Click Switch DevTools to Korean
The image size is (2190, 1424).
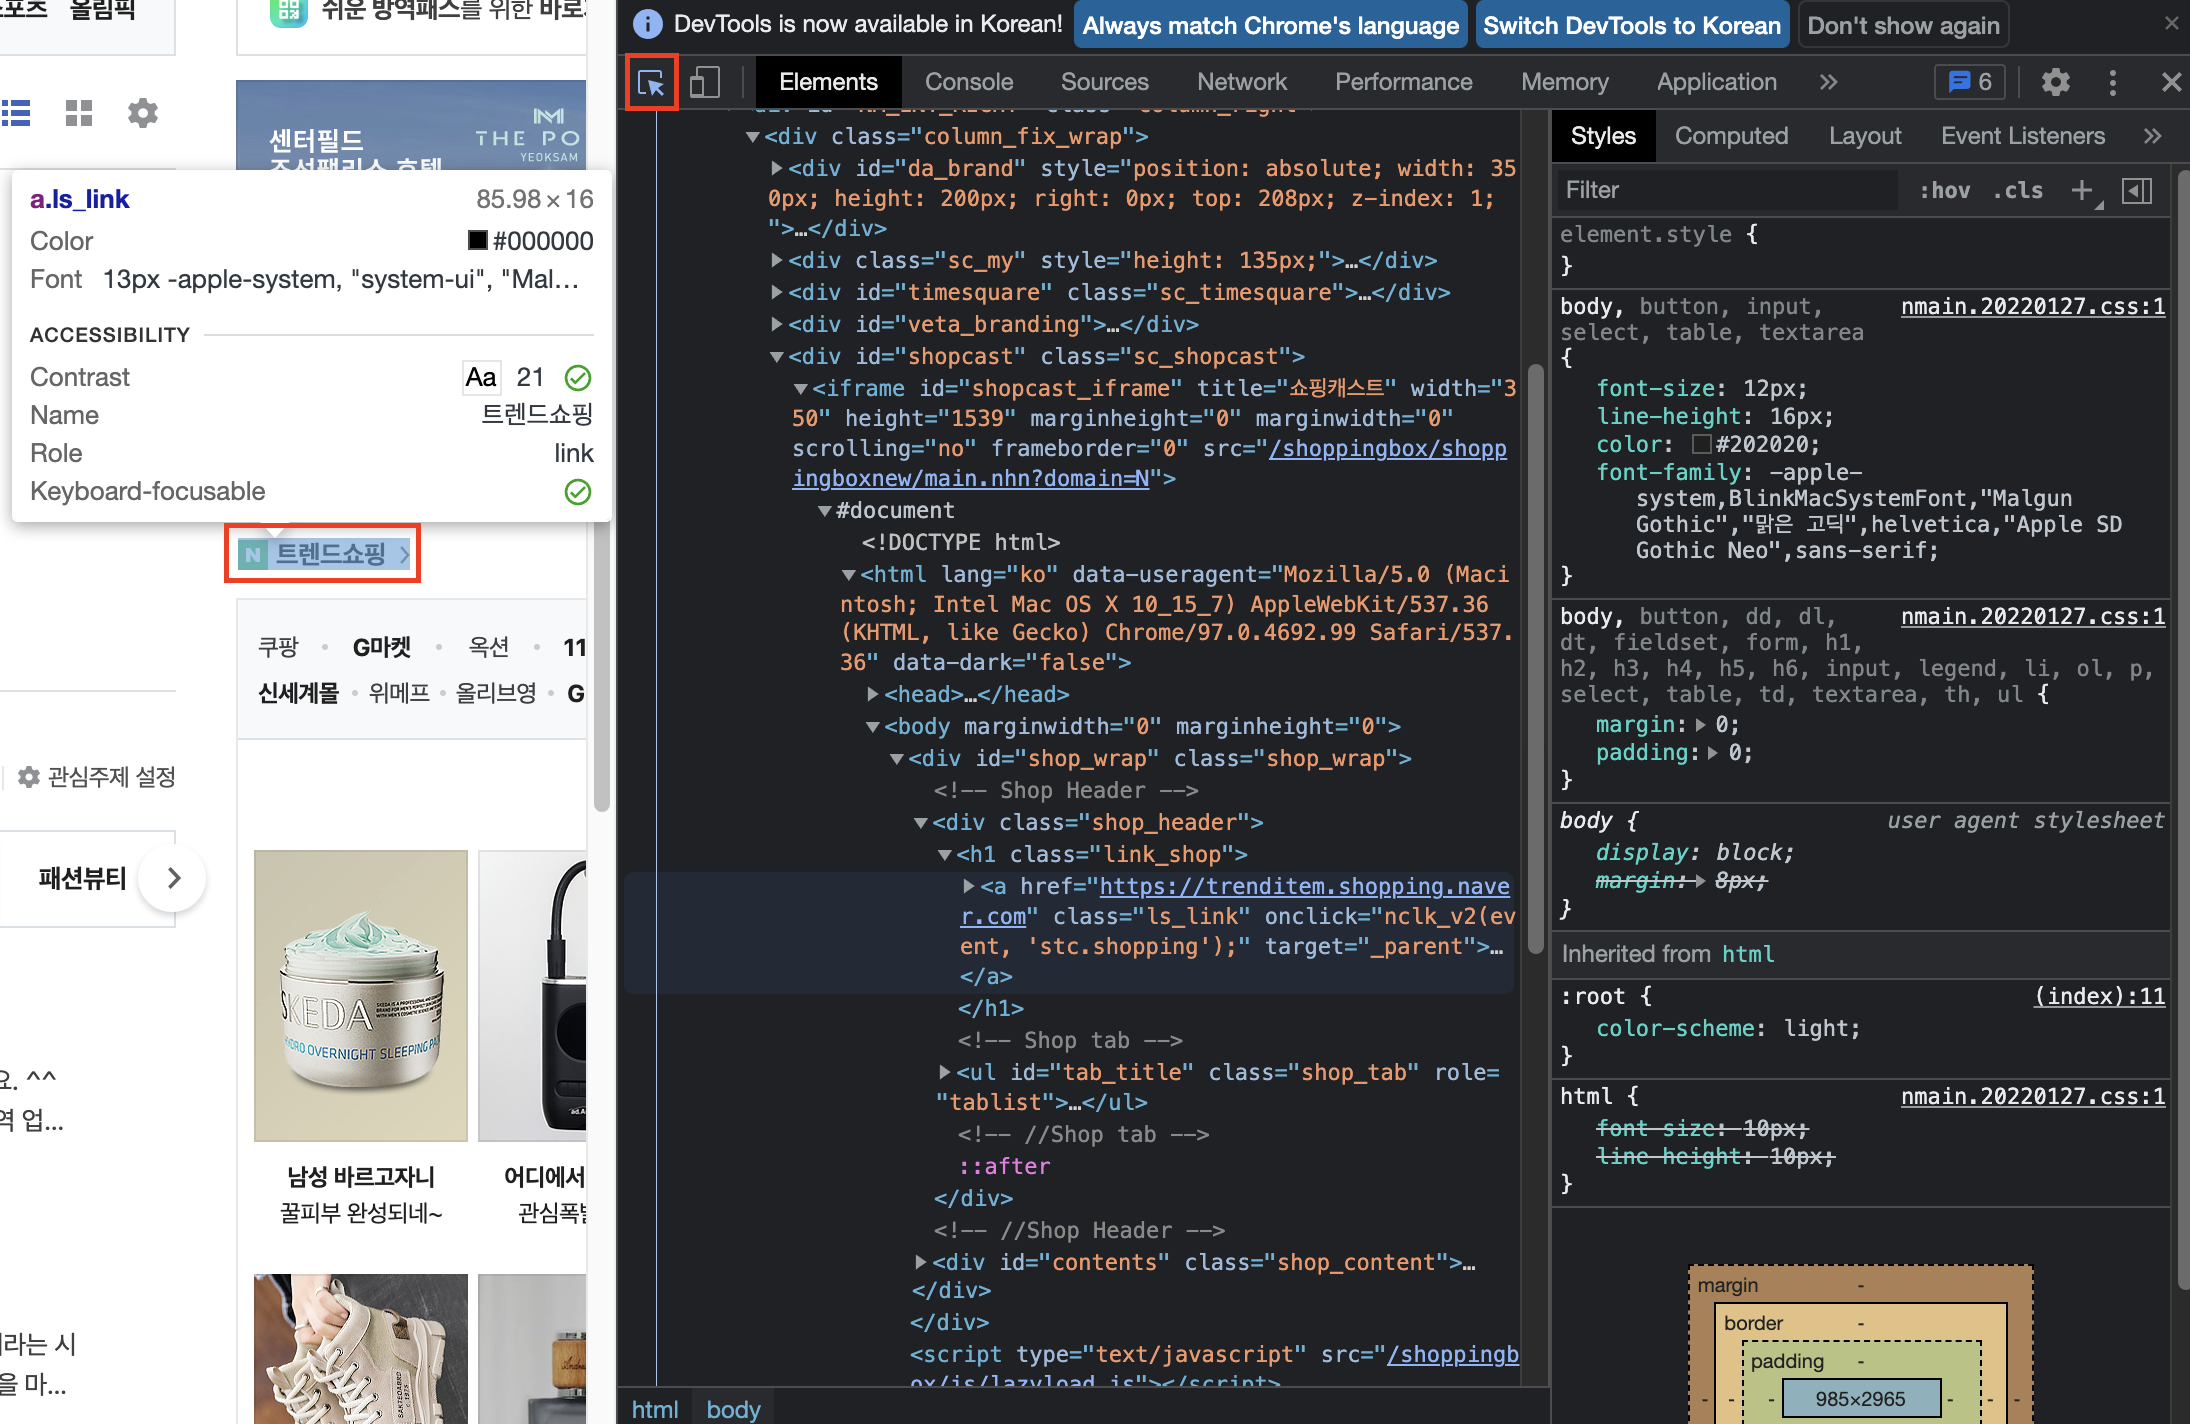click(1632, 25)
